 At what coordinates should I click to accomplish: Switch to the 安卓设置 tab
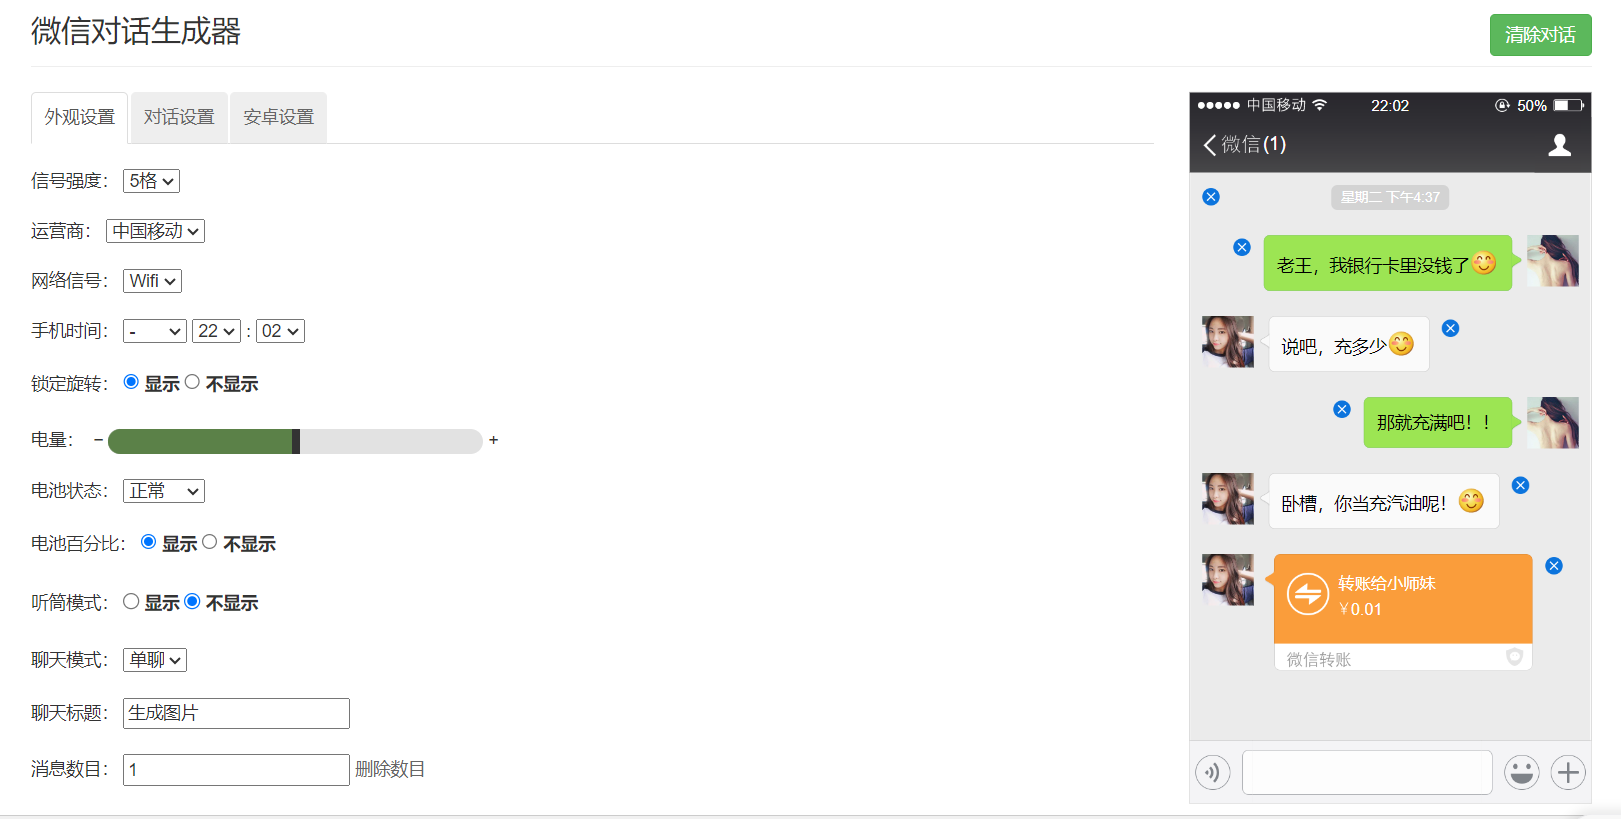(278, 118)
